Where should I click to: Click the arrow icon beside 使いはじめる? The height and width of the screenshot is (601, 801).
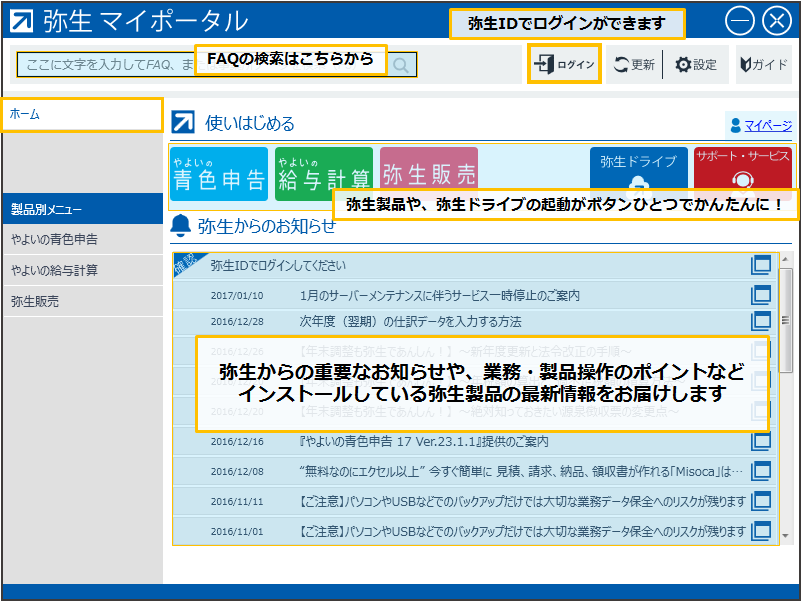[183, 123]
